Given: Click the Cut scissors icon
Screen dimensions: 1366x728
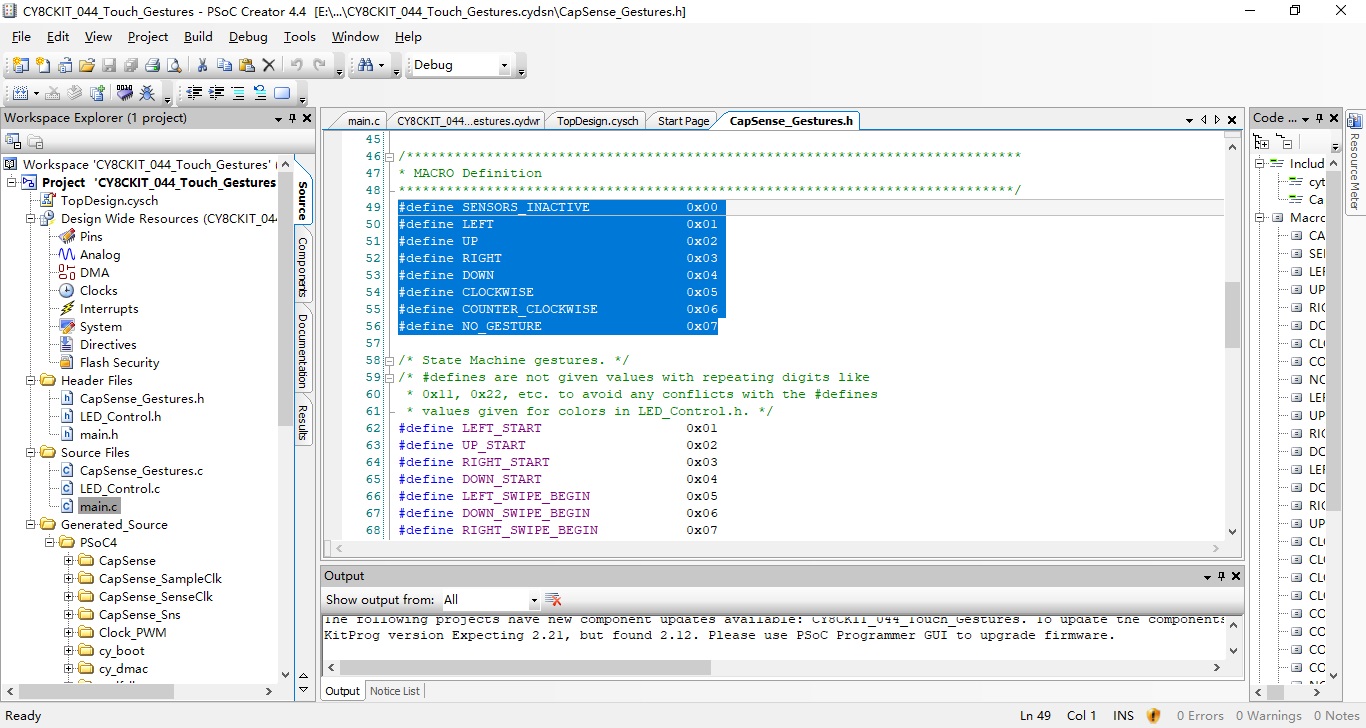Looking at the screenshot, I should 202,65.
